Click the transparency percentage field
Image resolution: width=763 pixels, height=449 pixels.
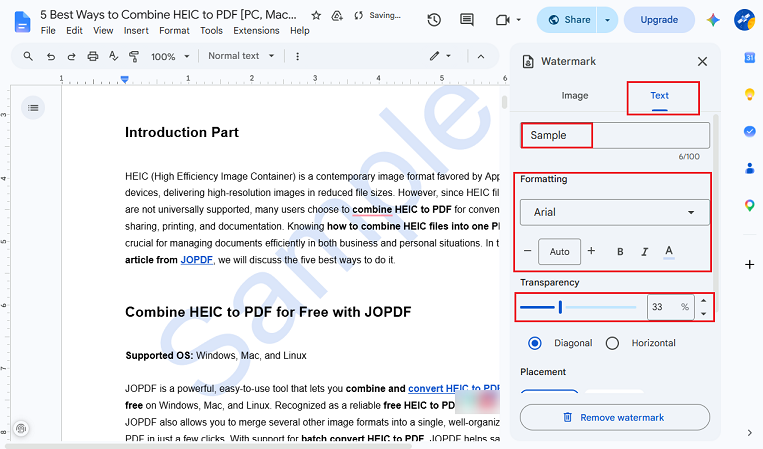[671, 307]
